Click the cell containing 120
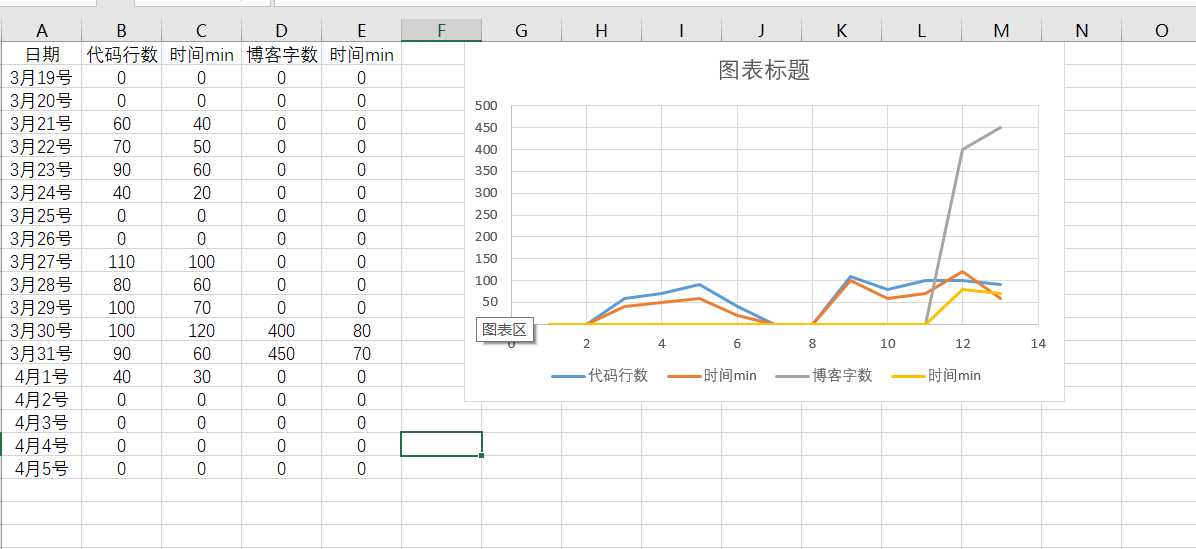 (x=201, y=330)
